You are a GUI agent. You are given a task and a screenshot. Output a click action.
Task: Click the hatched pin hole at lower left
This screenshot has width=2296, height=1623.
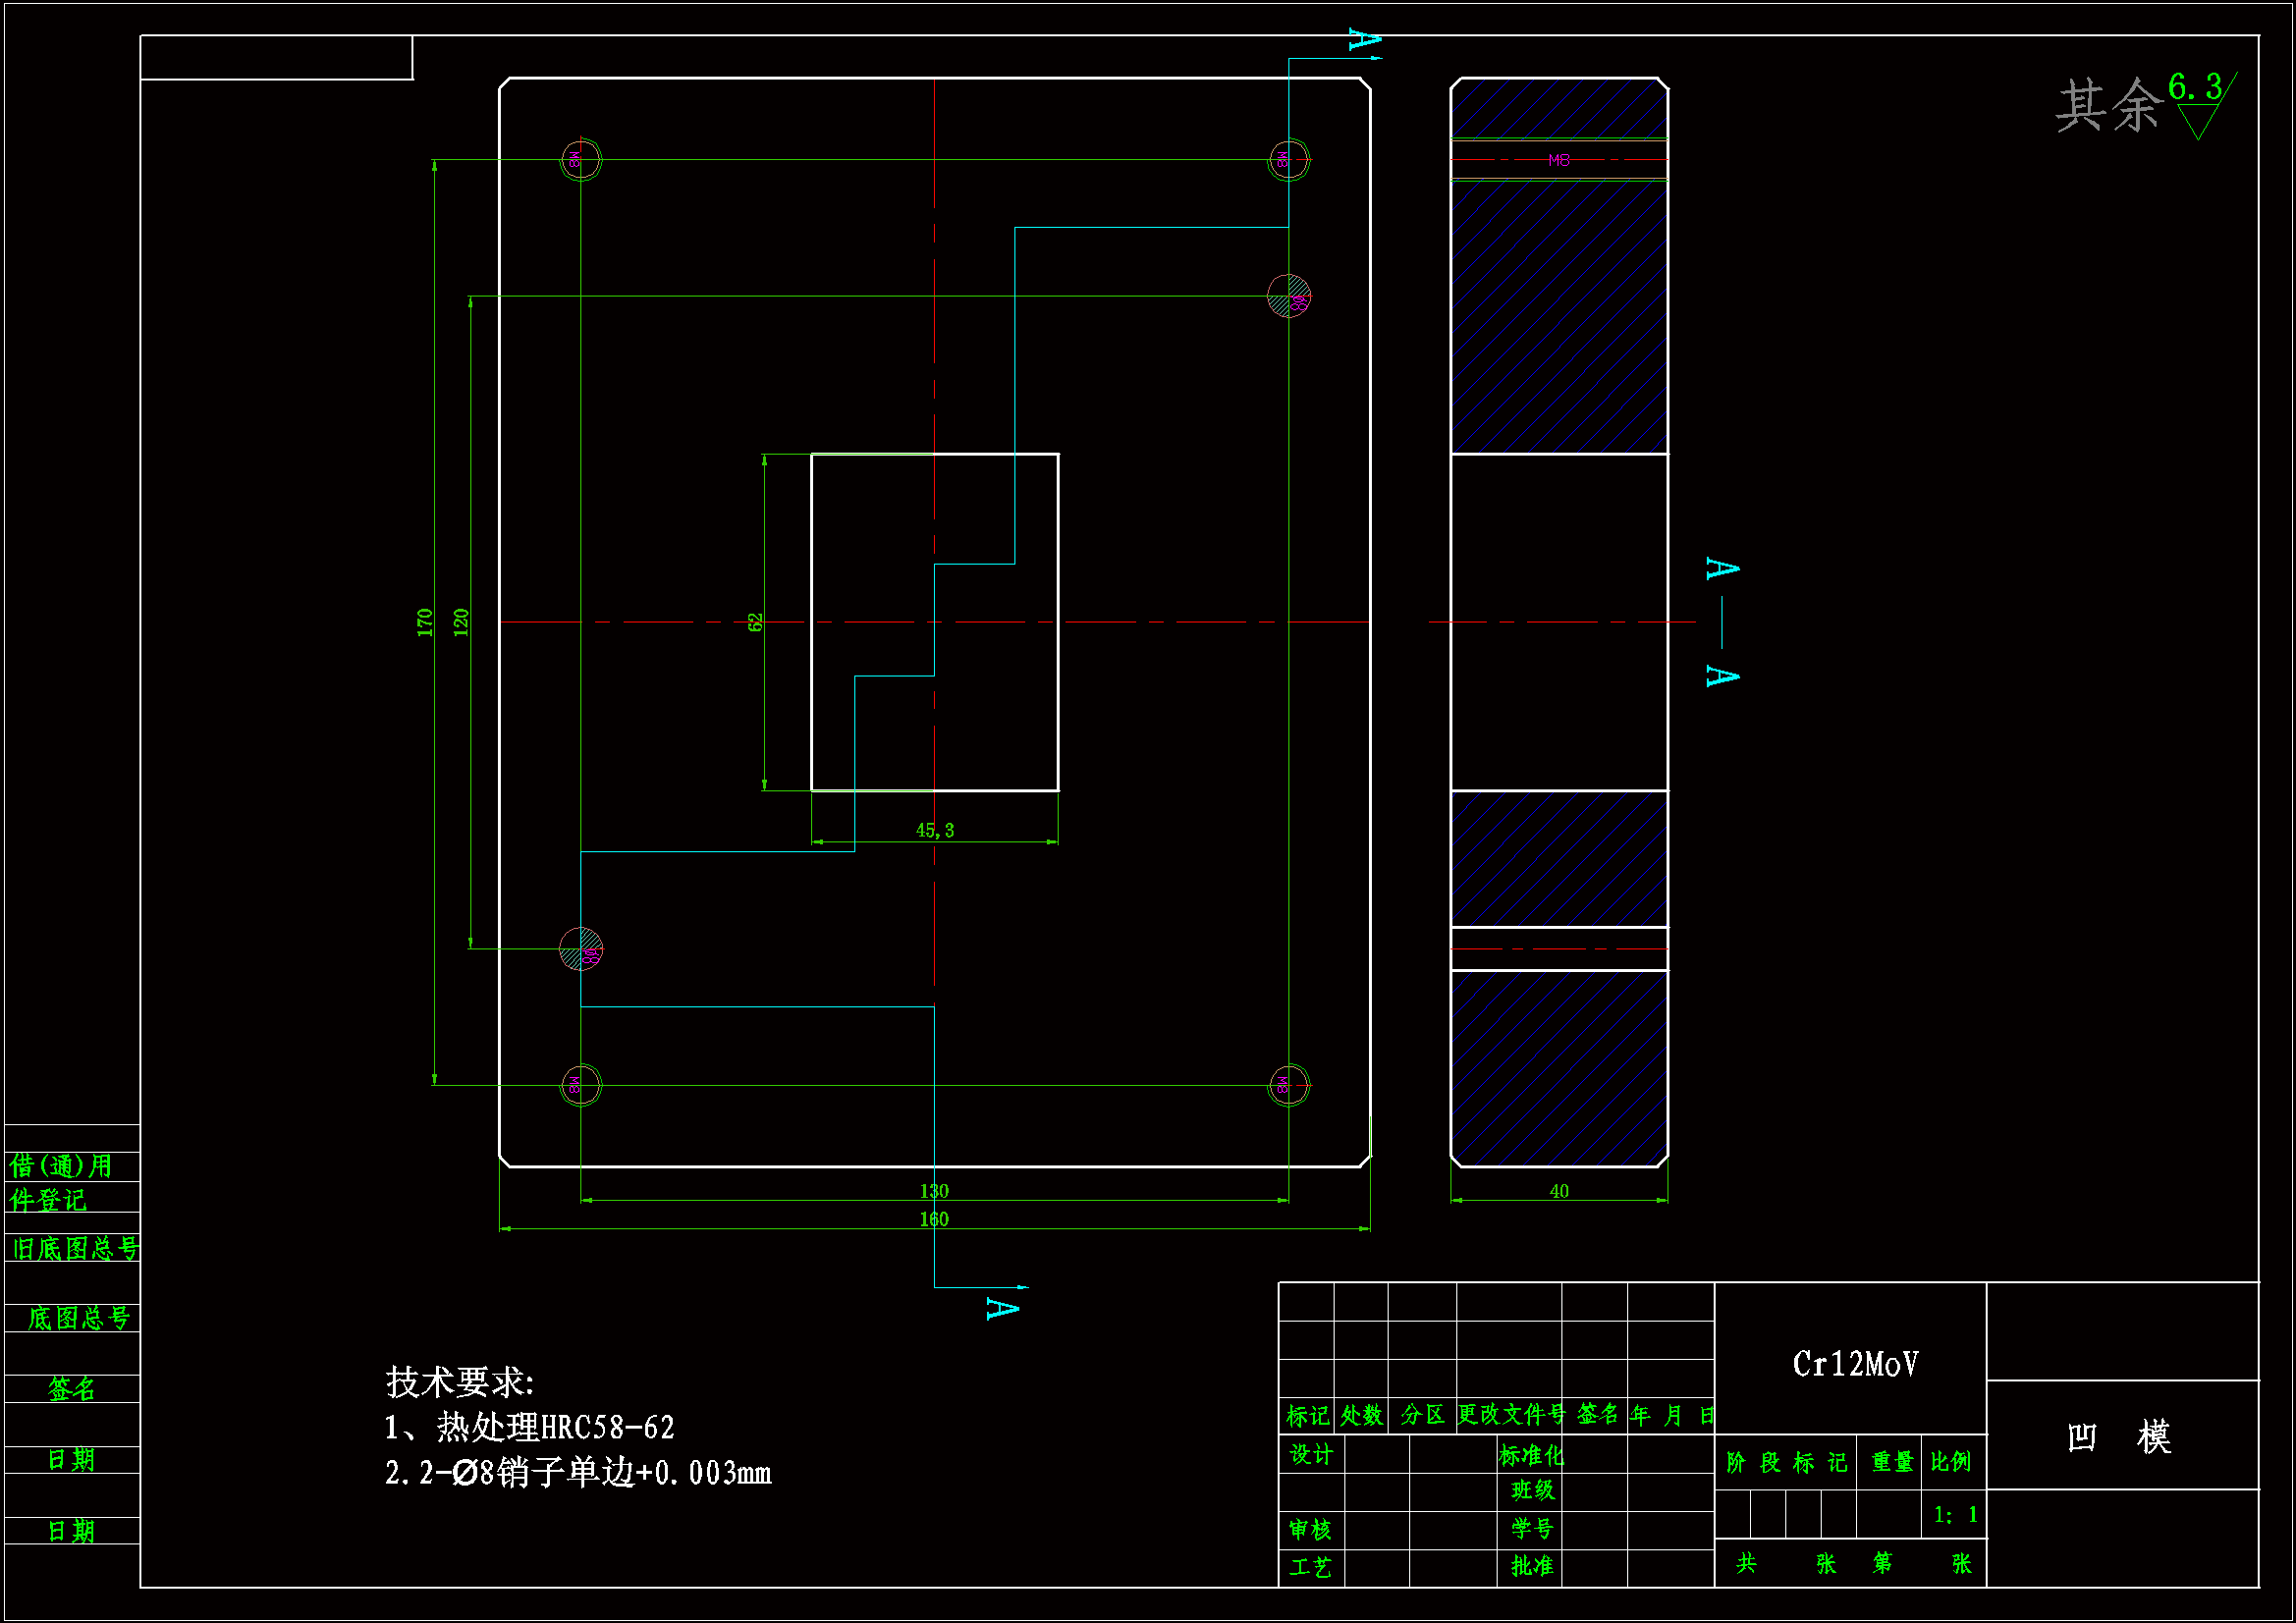pos(580,948)
